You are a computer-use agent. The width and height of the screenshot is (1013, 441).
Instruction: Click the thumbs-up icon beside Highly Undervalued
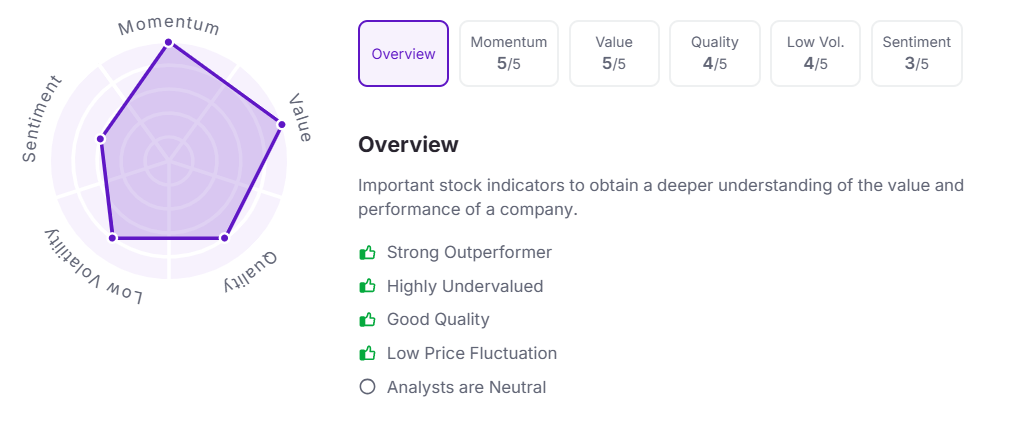pos(367,286)
